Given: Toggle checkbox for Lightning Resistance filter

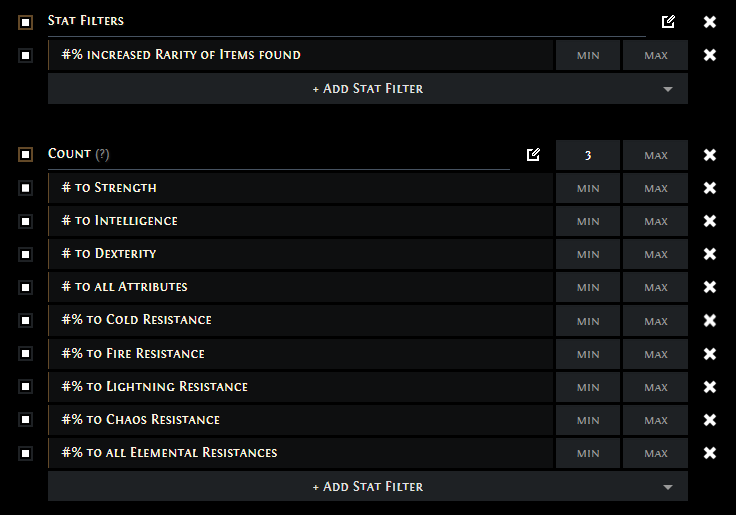Looking at the screenshot, I should 25,386.
